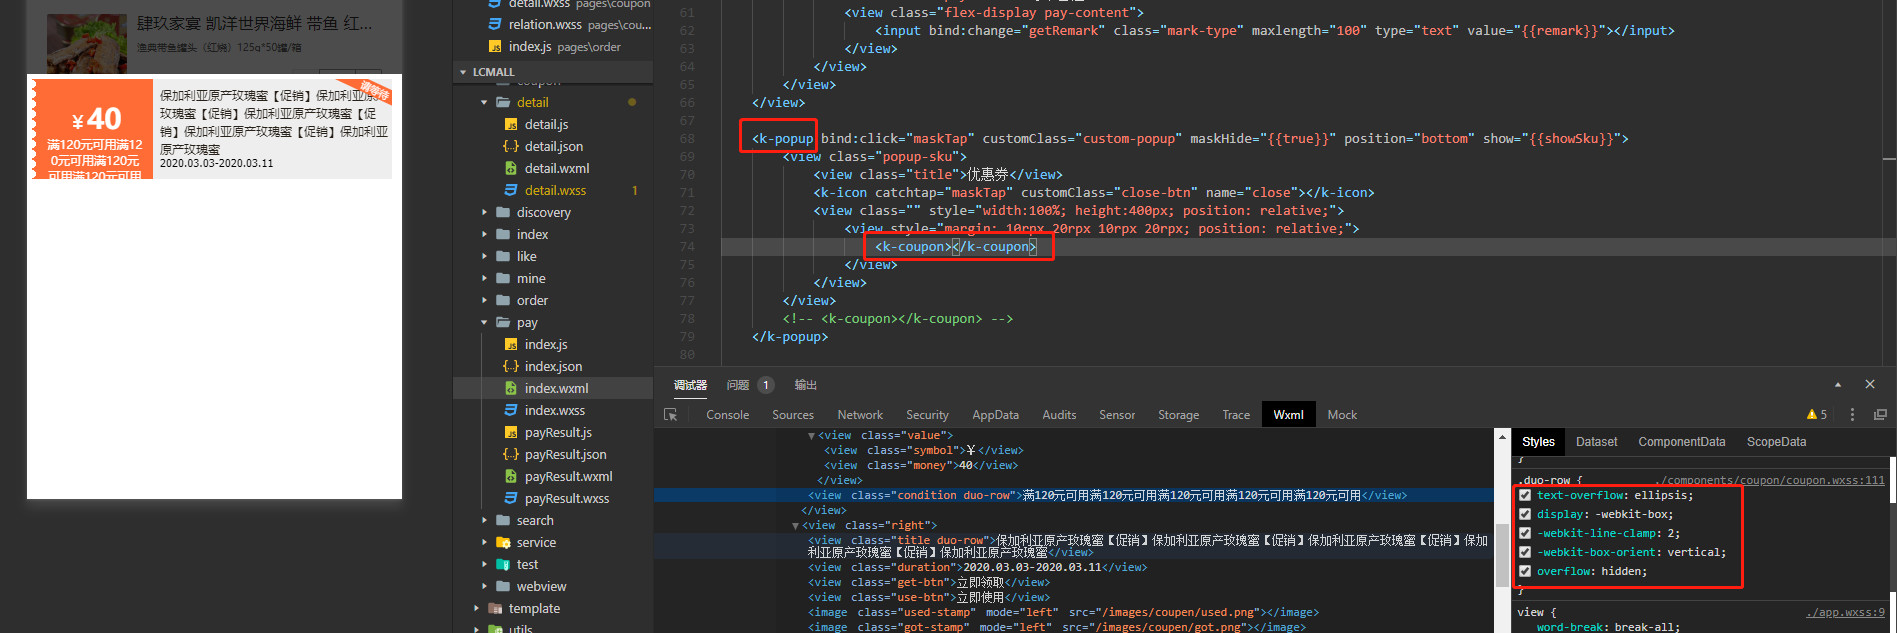The width and height of the screenshot is (1897, 633).
Task: Expand the webview folder
Action: (485, 586)
